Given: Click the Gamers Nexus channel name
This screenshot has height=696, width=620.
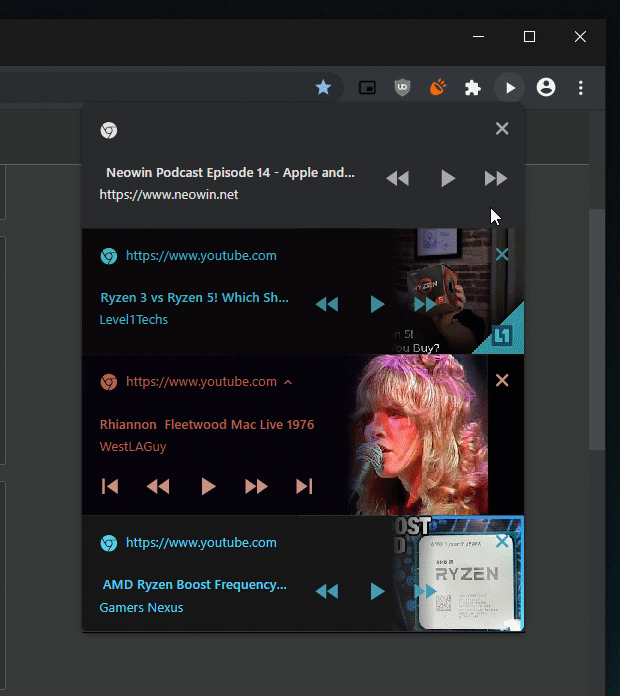Looking at the screenshot, I should 141,608.
